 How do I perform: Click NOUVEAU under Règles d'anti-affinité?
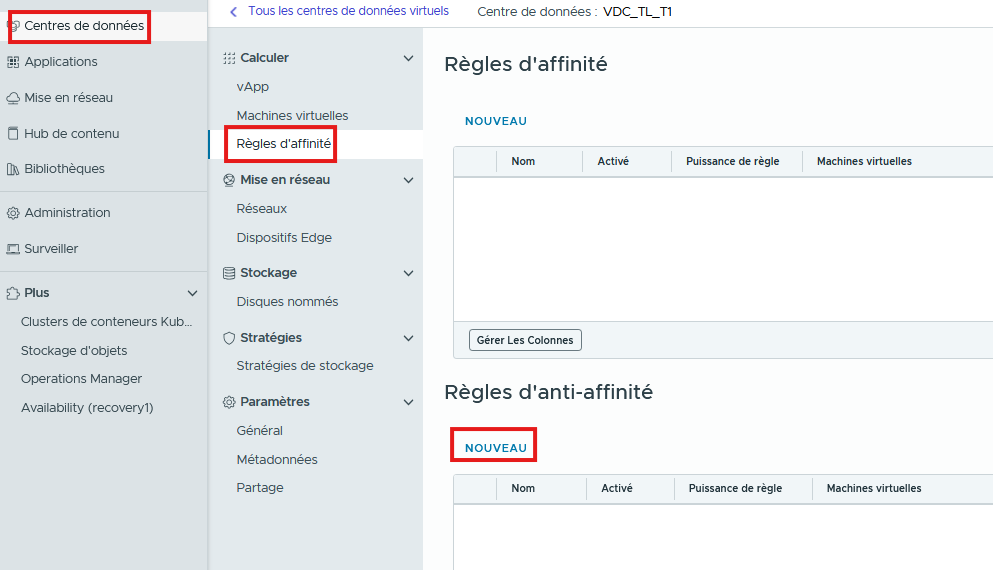tap(496, 448)
